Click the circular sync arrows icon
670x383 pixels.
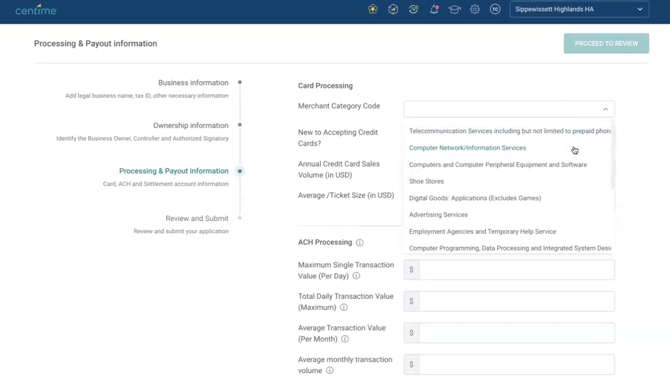413,9
